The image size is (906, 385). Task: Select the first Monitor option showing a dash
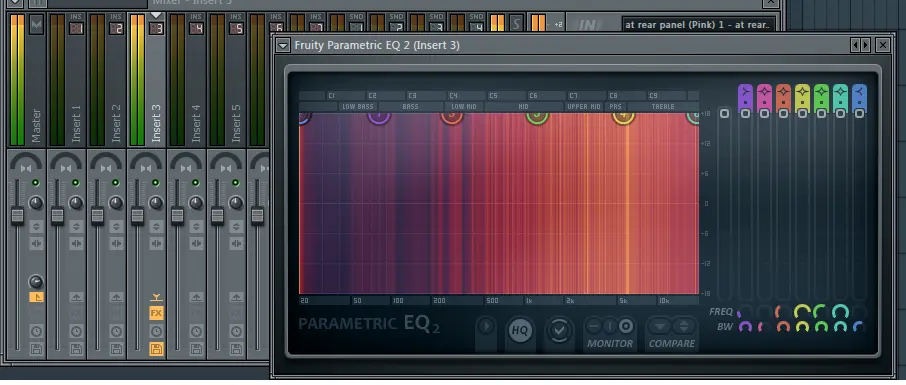click(x=594, y=327)
